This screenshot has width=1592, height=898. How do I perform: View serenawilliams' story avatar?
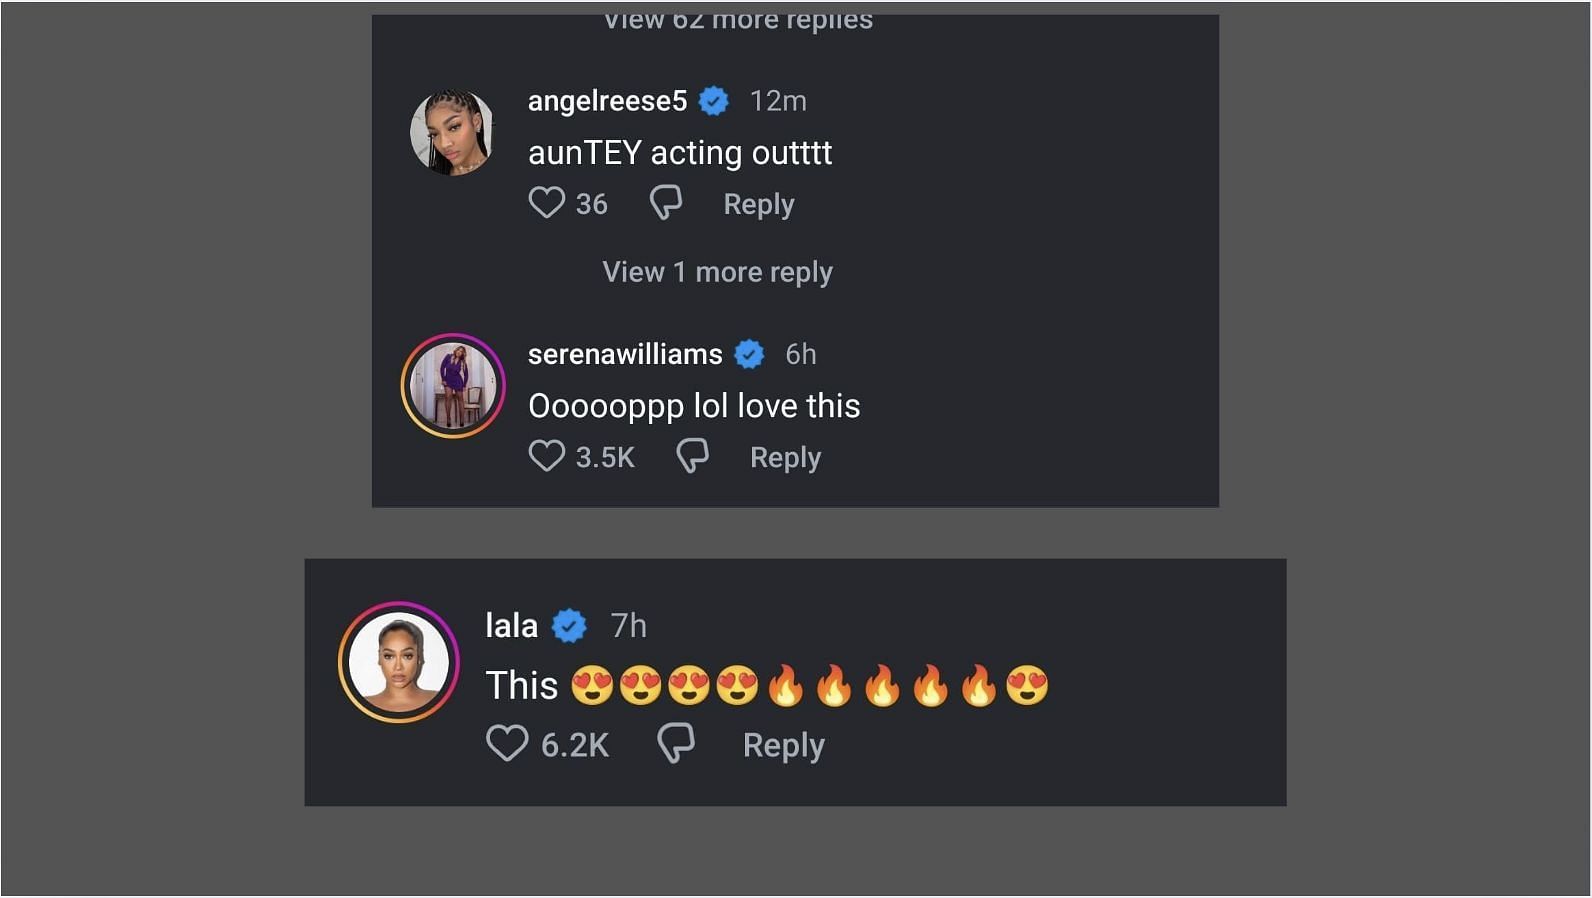click(x=453, y=386)
